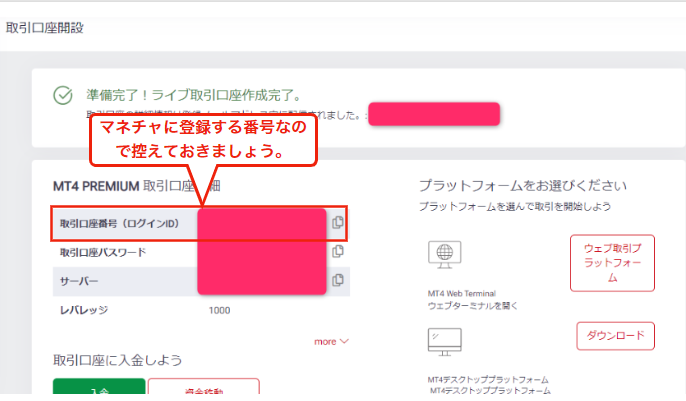The image size is (686, 401).
Task: Click the green checkmark success icon
Action: [64, 95]
